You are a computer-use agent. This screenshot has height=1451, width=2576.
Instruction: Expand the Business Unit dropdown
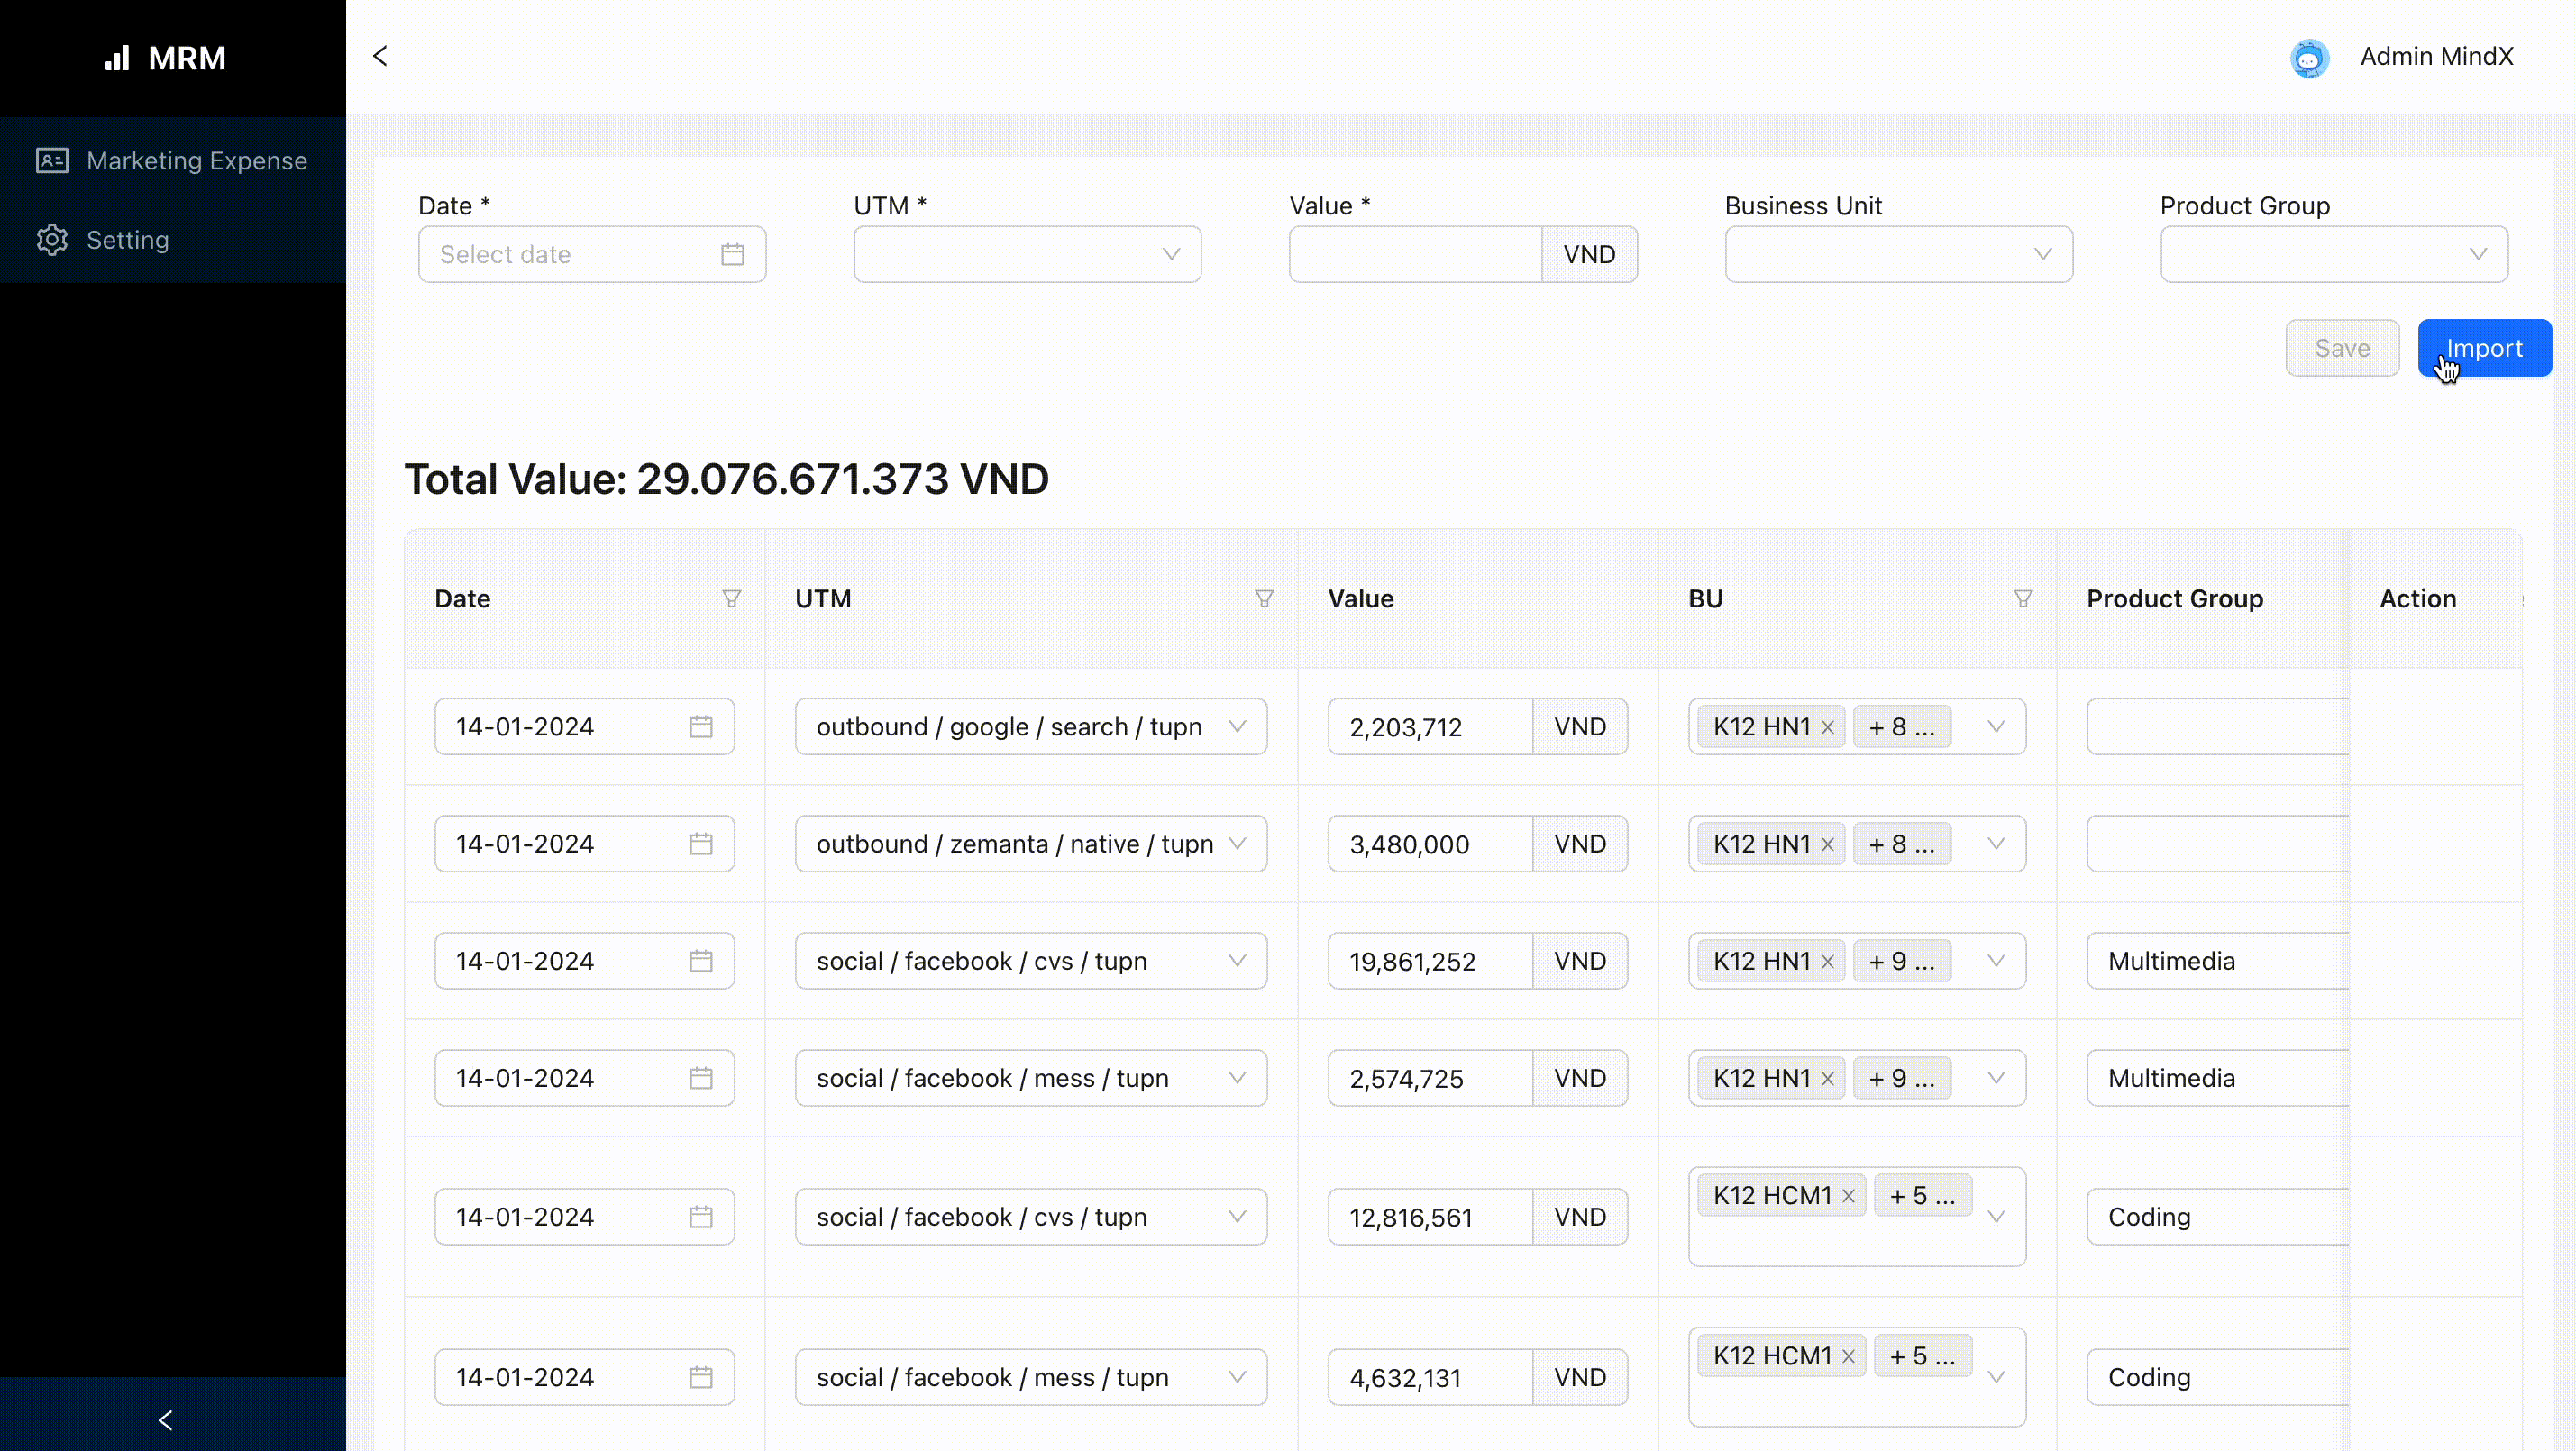tap(1897, 254)
